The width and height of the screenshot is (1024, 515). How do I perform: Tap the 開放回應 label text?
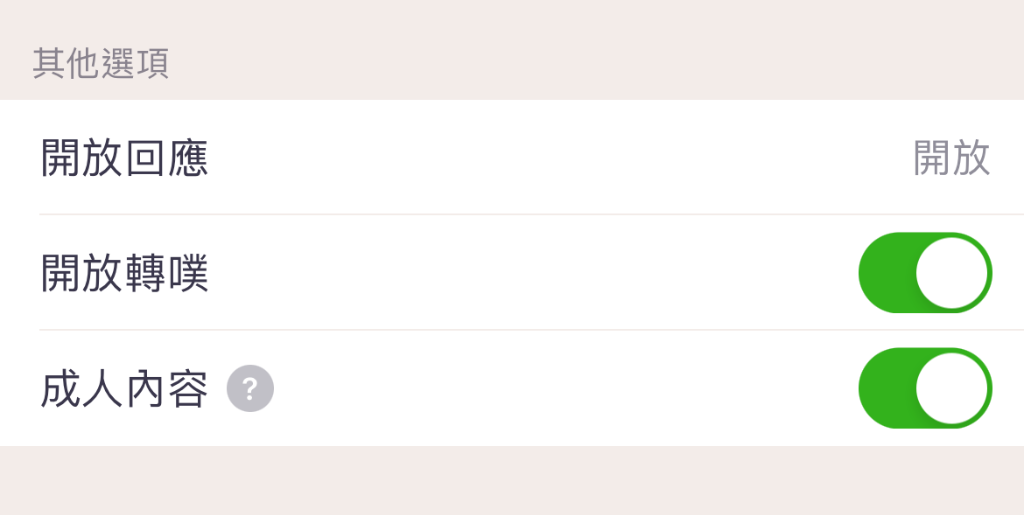(x=125, y=158)
